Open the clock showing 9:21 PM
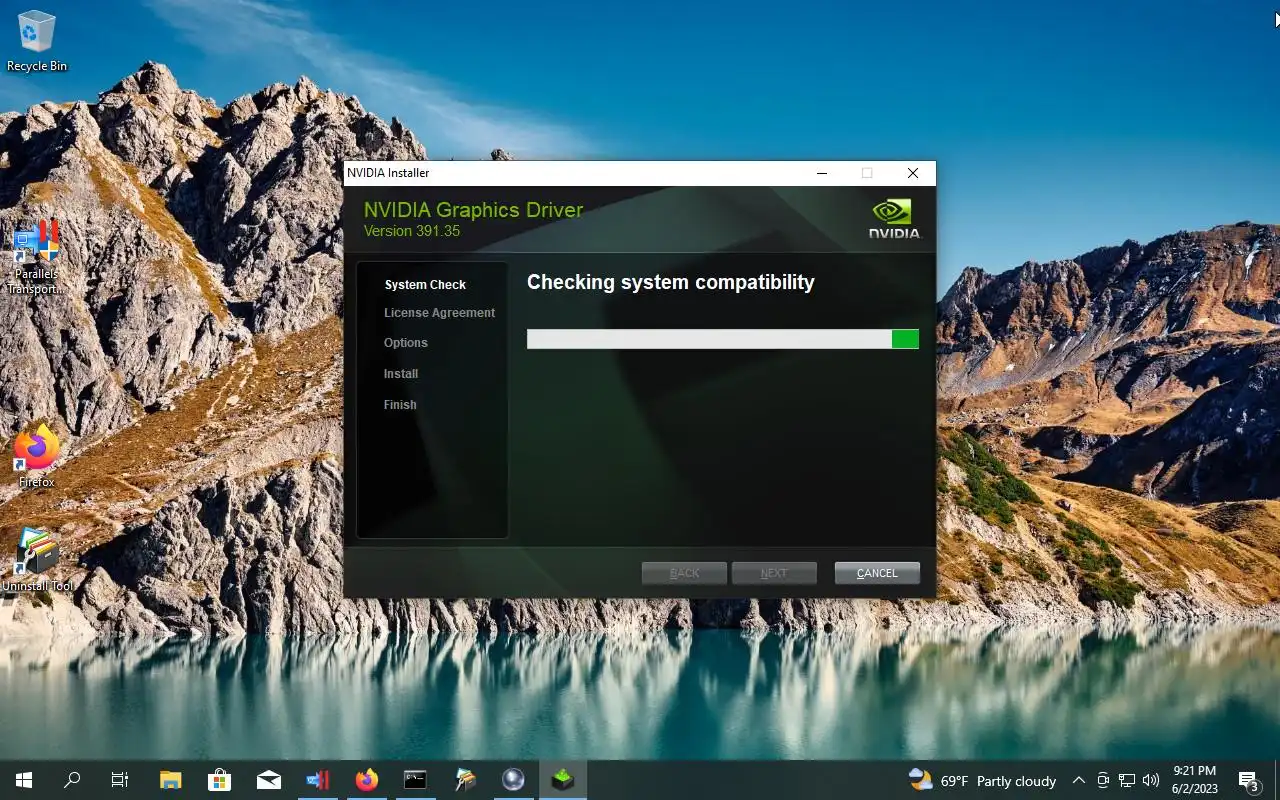This screenshot has height=800, width=1280. (x=1194, y=780)
